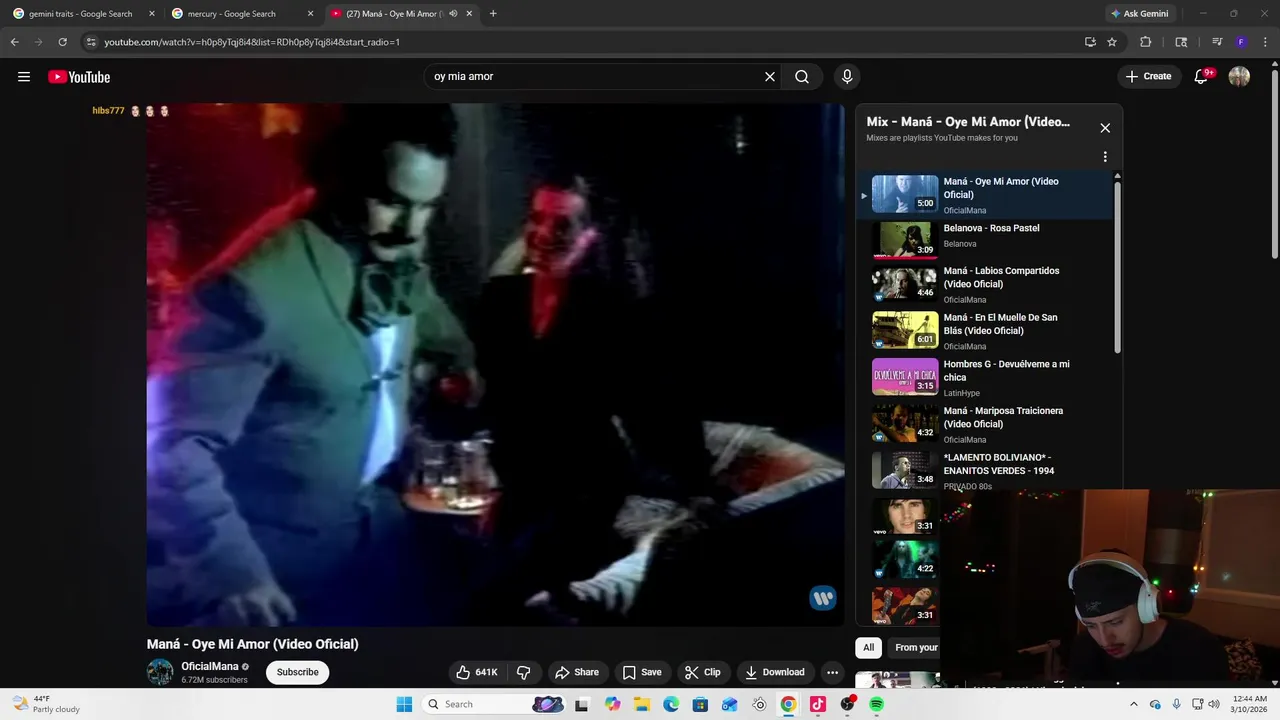The width and height of the screenshot is (1280, 720).
Task: Open more actions ellipsis below the video
Action: pyautogui.click(x=832, y=672)
